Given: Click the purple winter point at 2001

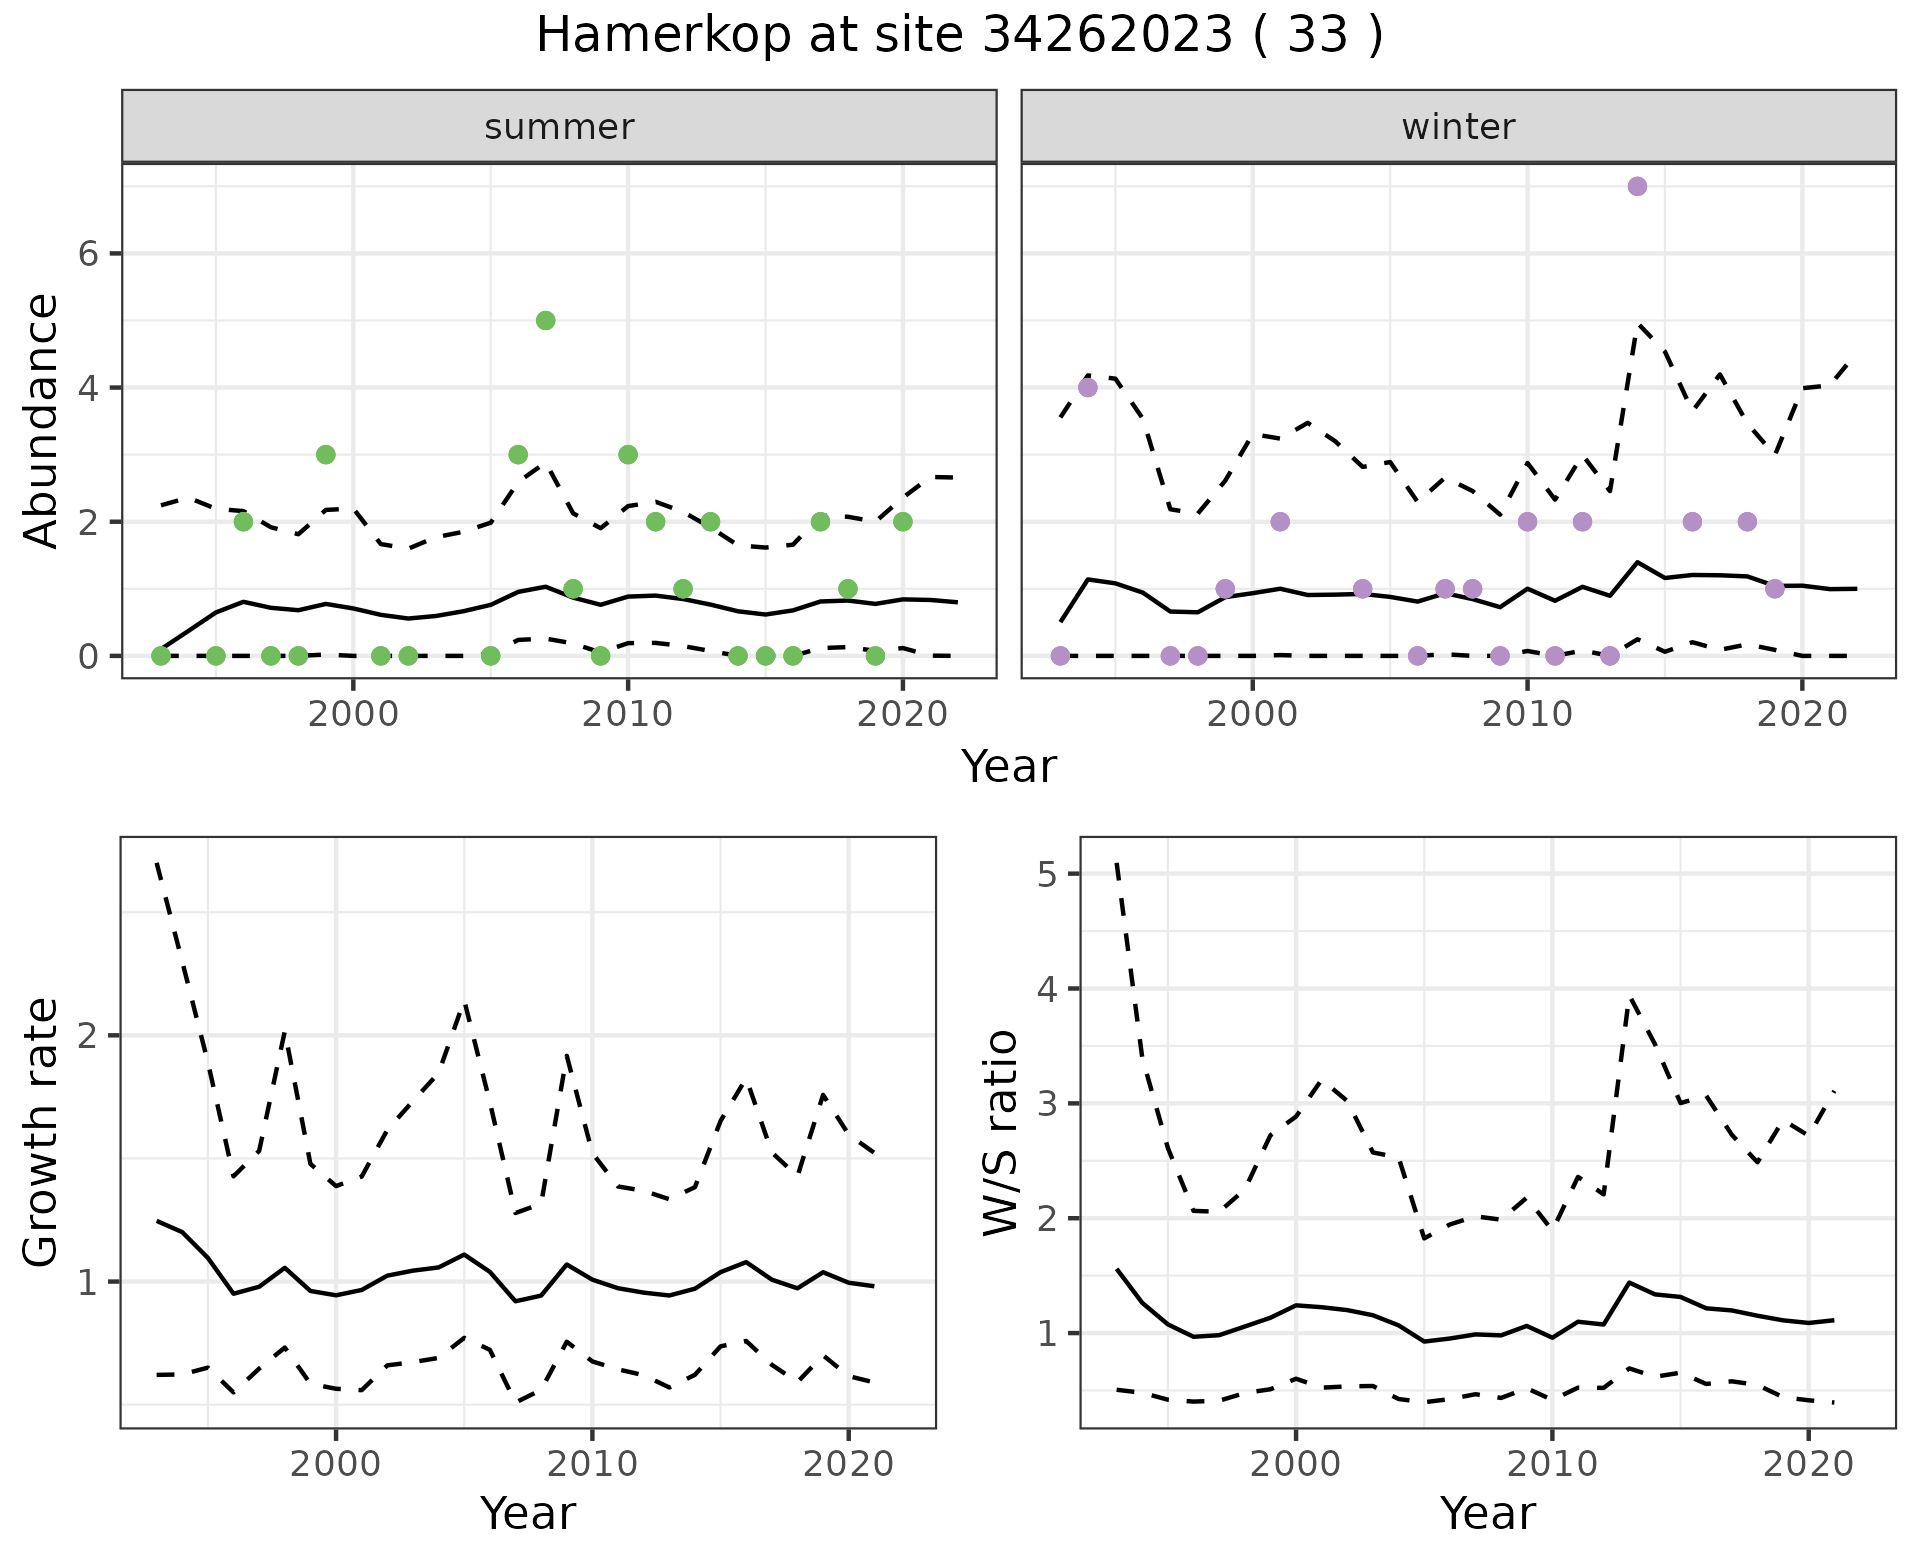Looking at the screenshot, I should (x=1280, y=521).
